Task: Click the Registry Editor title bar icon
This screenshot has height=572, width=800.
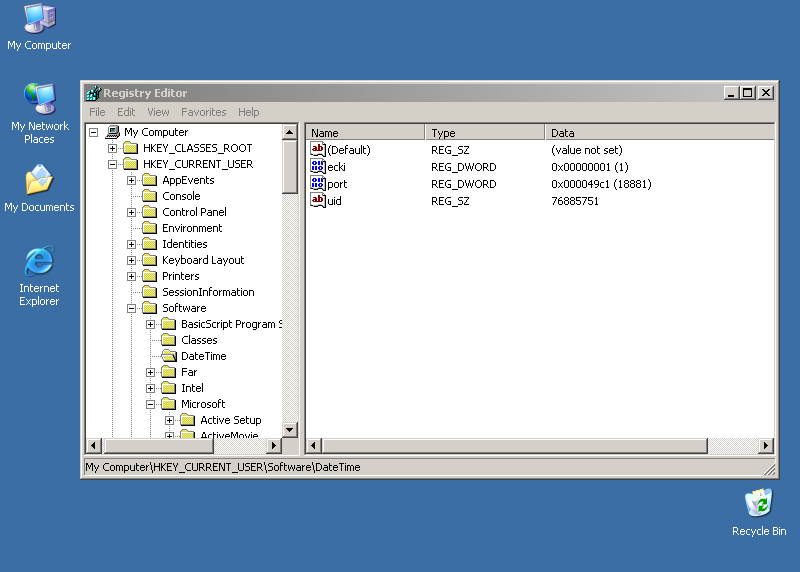Action: [x=93, y=93]
